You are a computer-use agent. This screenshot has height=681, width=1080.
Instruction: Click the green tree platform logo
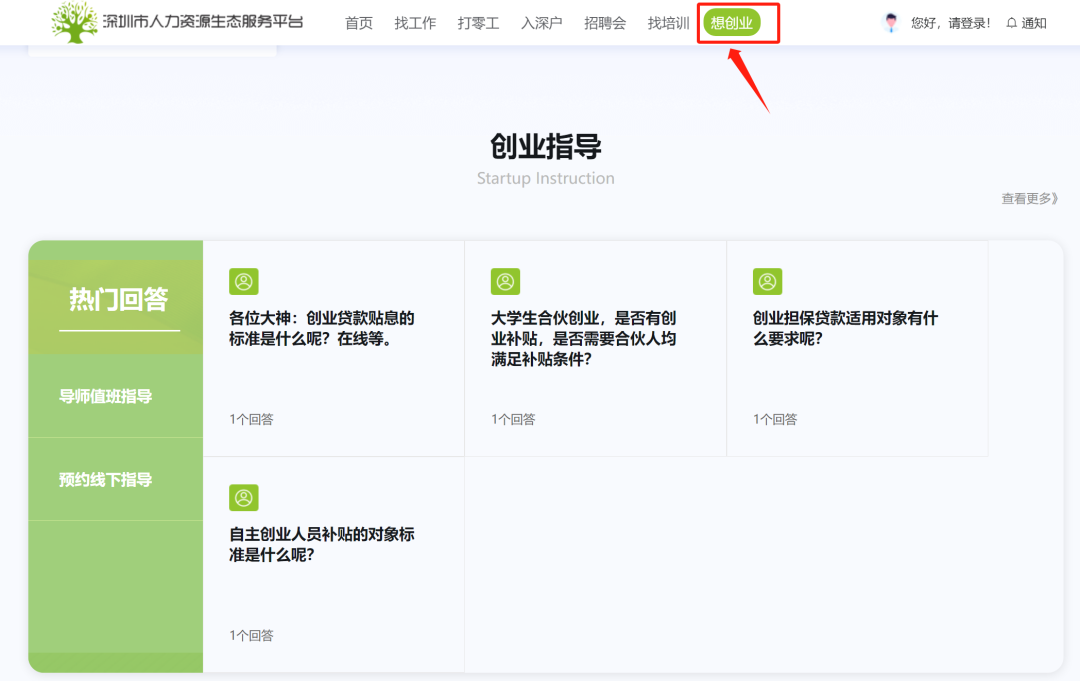[x=75, y=22]
